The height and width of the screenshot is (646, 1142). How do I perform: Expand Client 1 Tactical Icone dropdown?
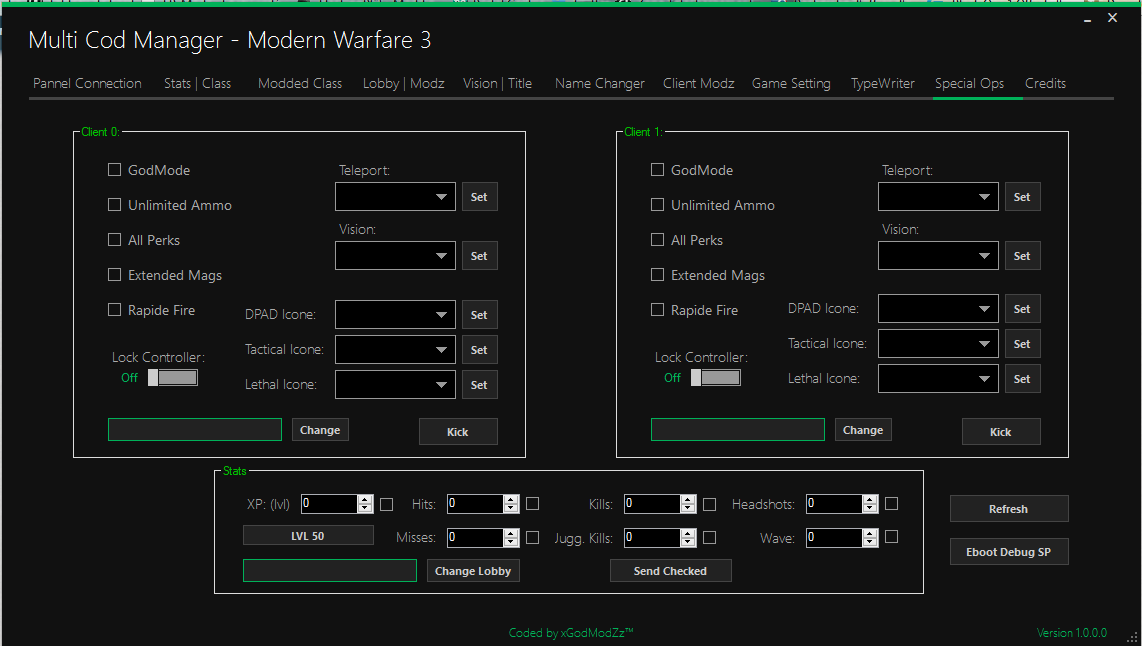(938, 344)
